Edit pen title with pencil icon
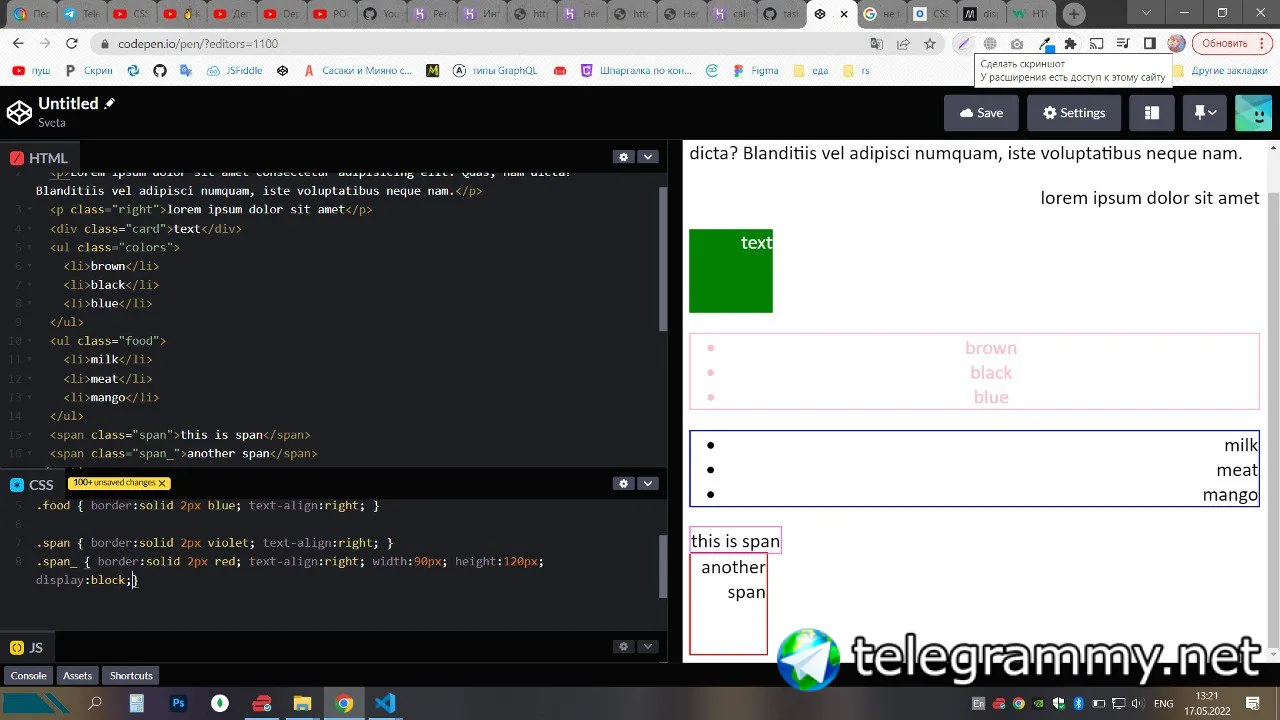The image size is (1280, 720). click(x=109, y=103)
